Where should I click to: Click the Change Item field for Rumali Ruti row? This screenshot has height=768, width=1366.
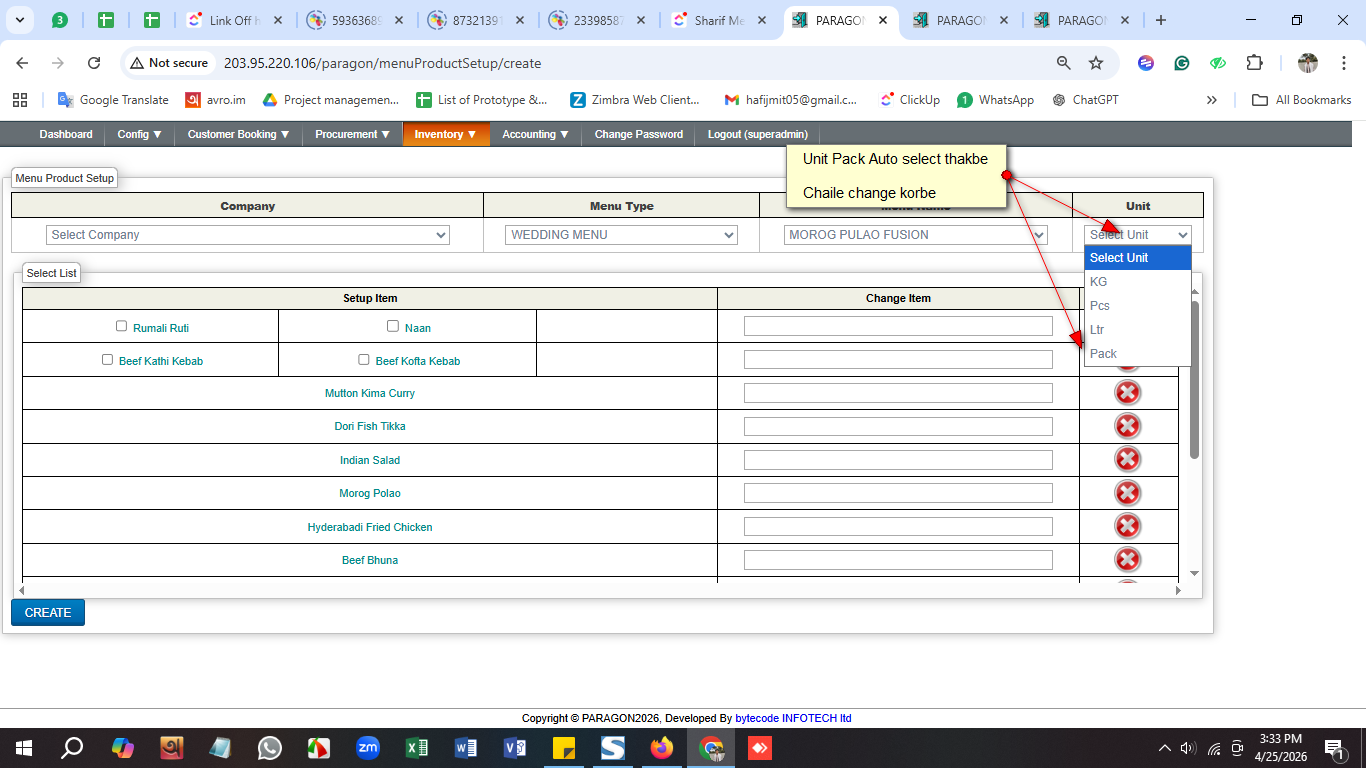[898, 326]
